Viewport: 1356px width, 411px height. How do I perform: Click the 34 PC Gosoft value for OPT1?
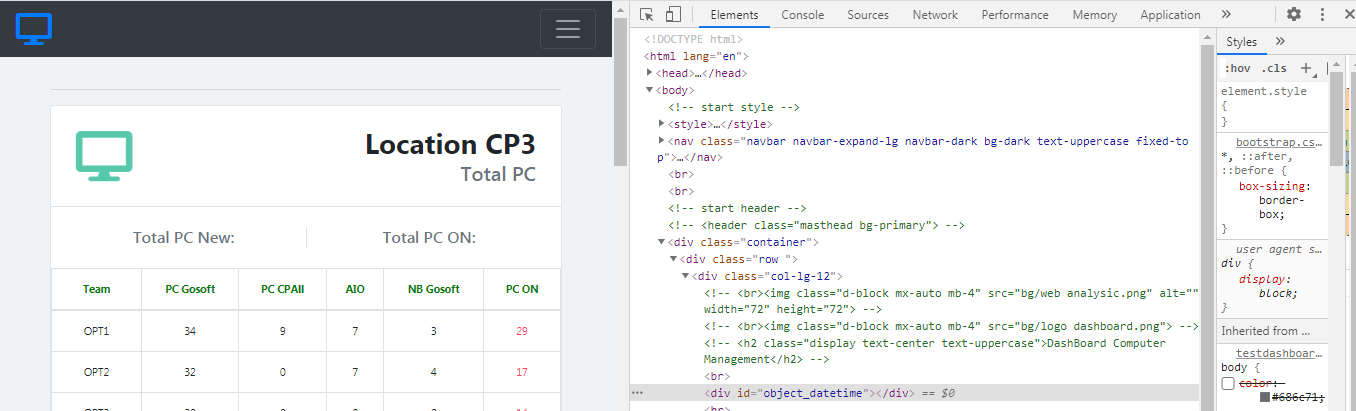point(190,331)
